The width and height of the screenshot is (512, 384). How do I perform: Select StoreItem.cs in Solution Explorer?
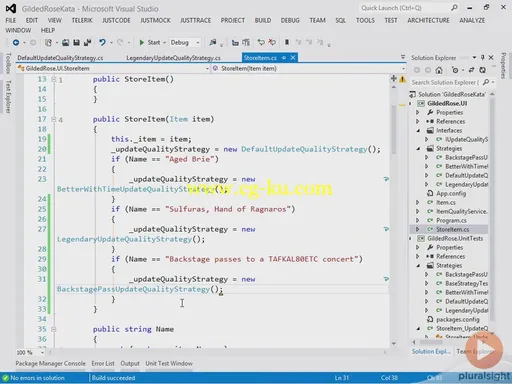point(452,229)
